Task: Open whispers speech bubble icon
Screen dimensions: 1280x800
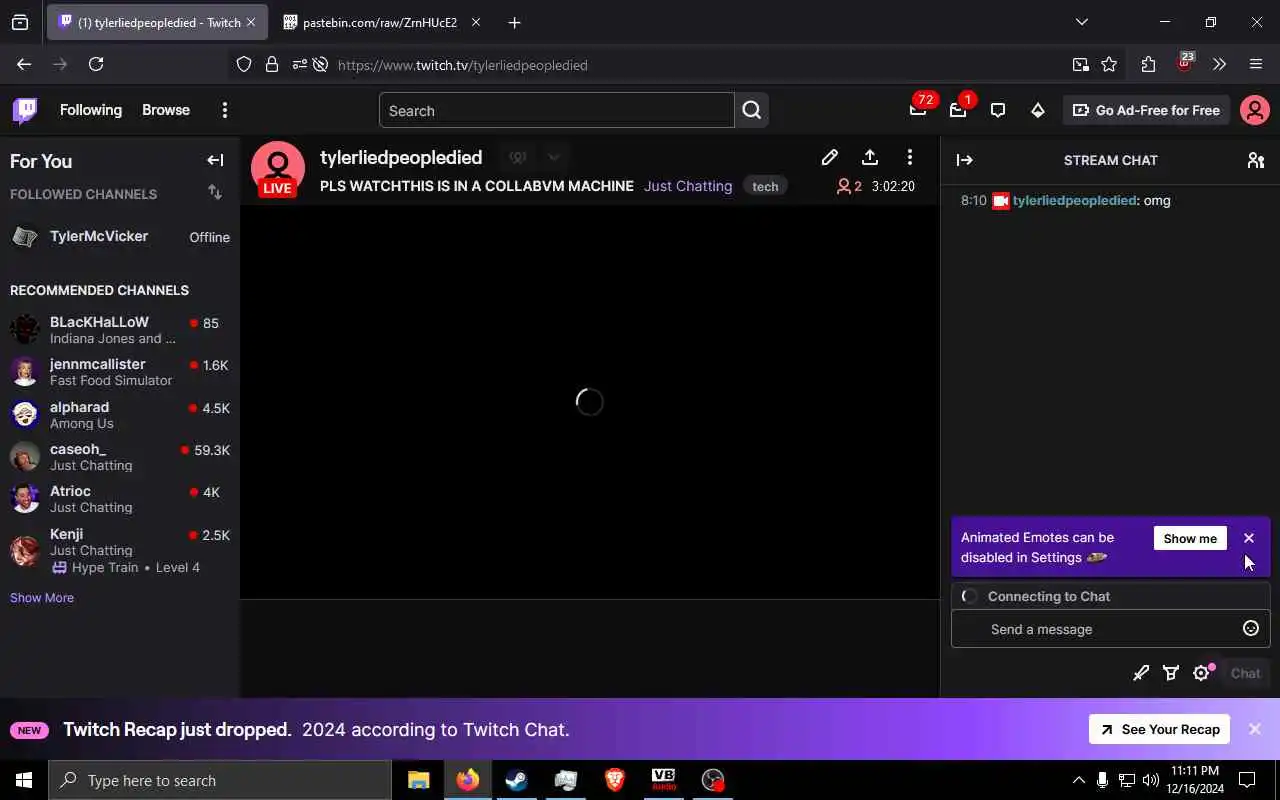Action: [997, 110]
